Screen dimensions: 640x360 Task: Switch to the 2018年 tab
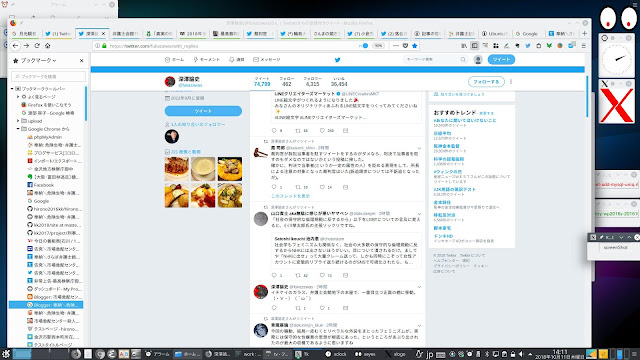pyautogui.click(x=193, y=33)
